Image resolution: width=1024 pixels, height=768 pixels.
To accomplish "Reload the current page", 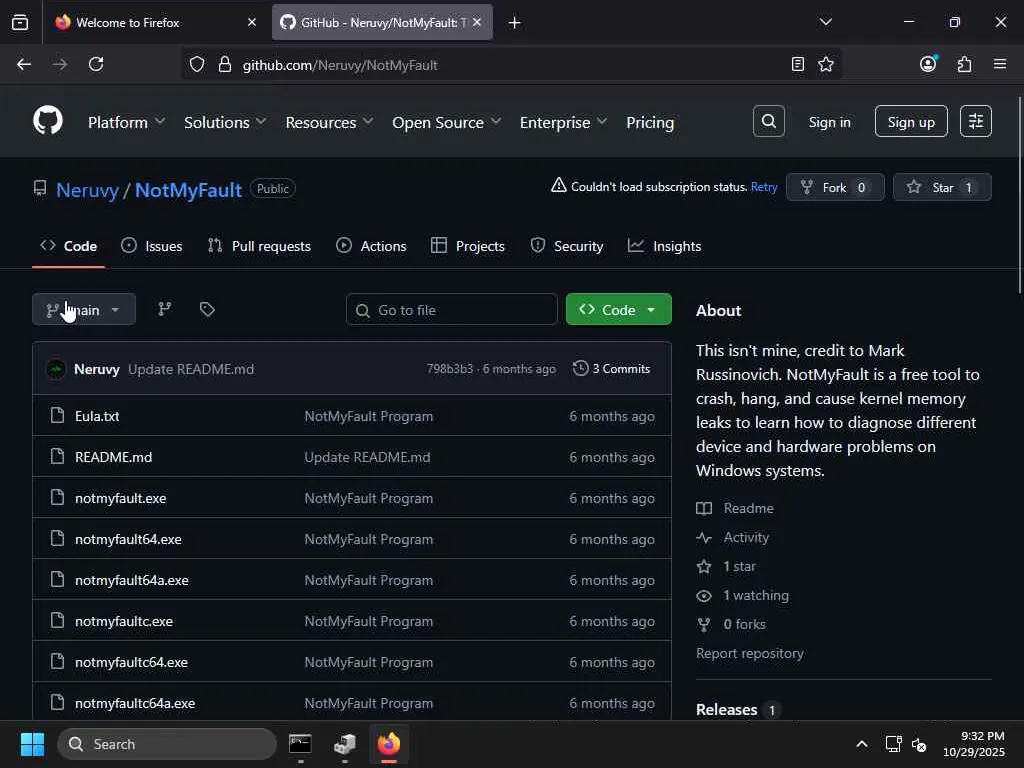I will point(96,64).
